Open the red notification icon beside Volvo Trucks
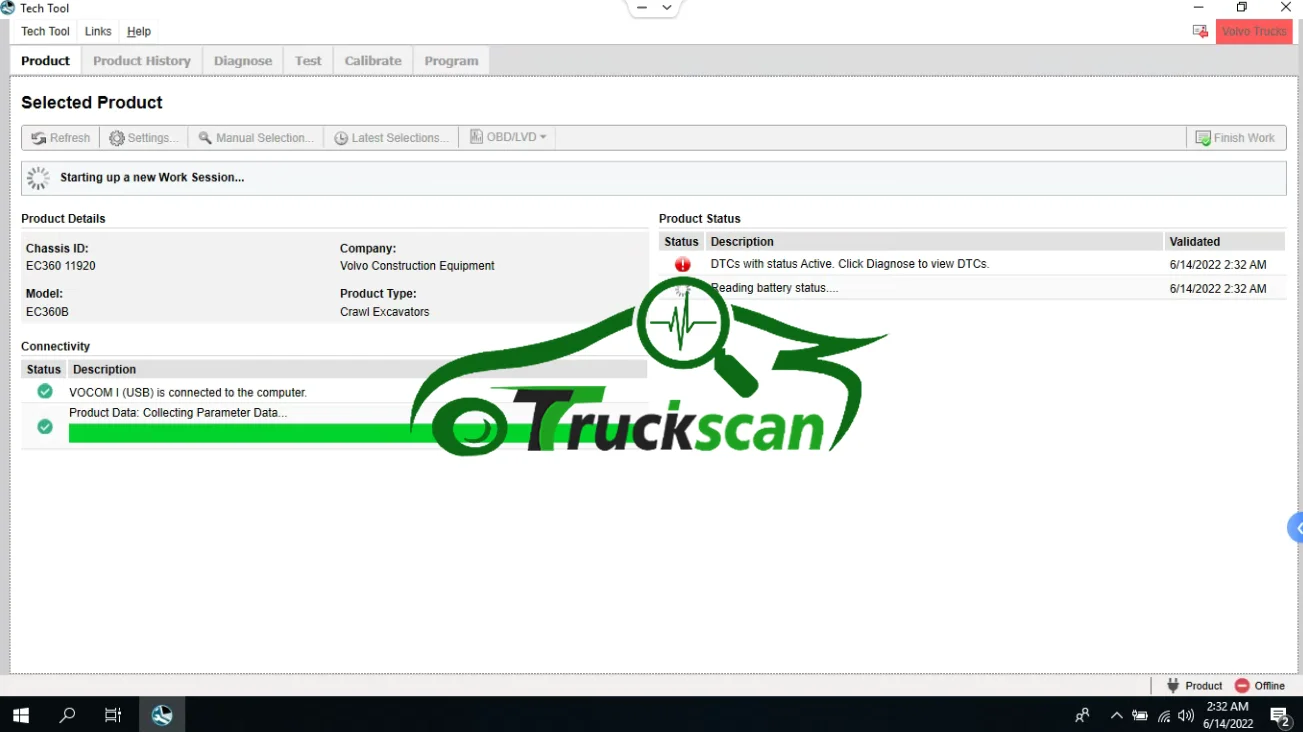This screenshot has width=1303, height=732. click(1200, 32)
